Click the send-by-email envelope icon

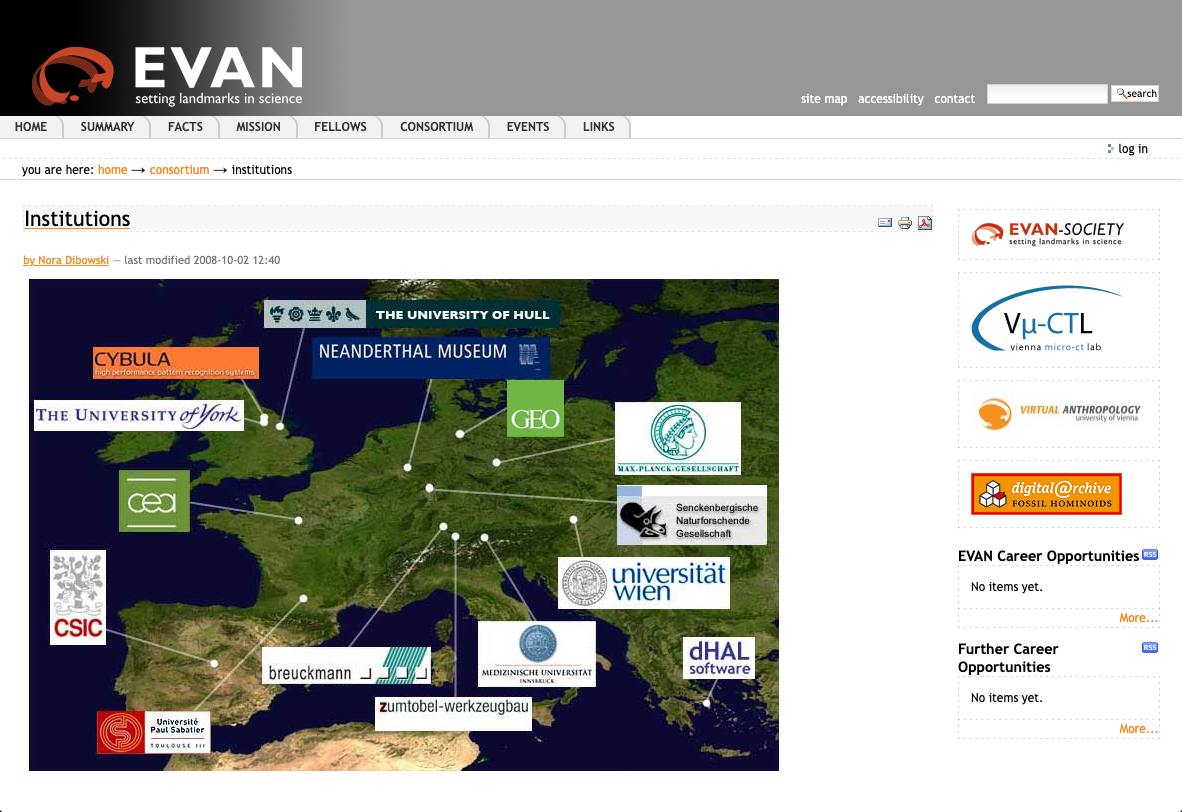[x=885, y=223]
